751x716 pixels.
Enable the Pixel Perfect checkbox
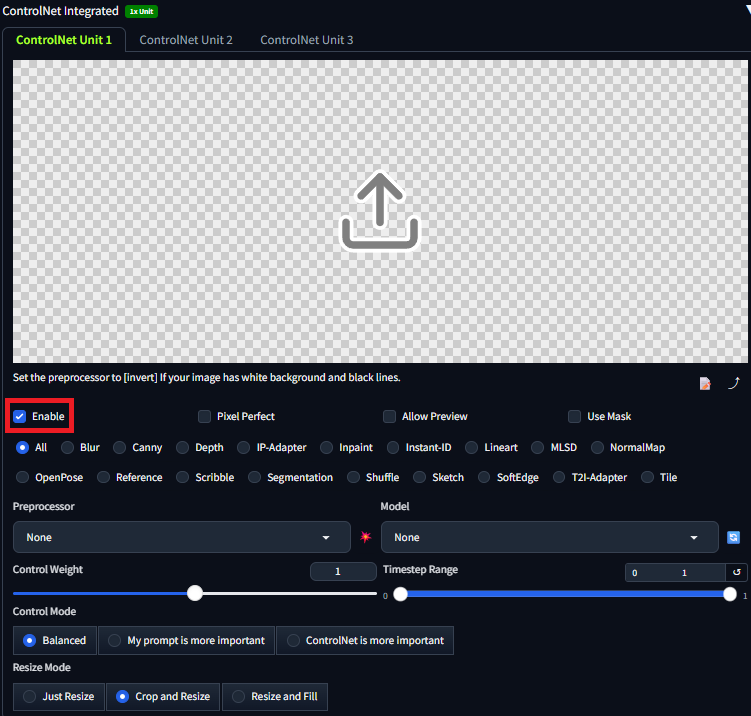(x=204, y=416)
